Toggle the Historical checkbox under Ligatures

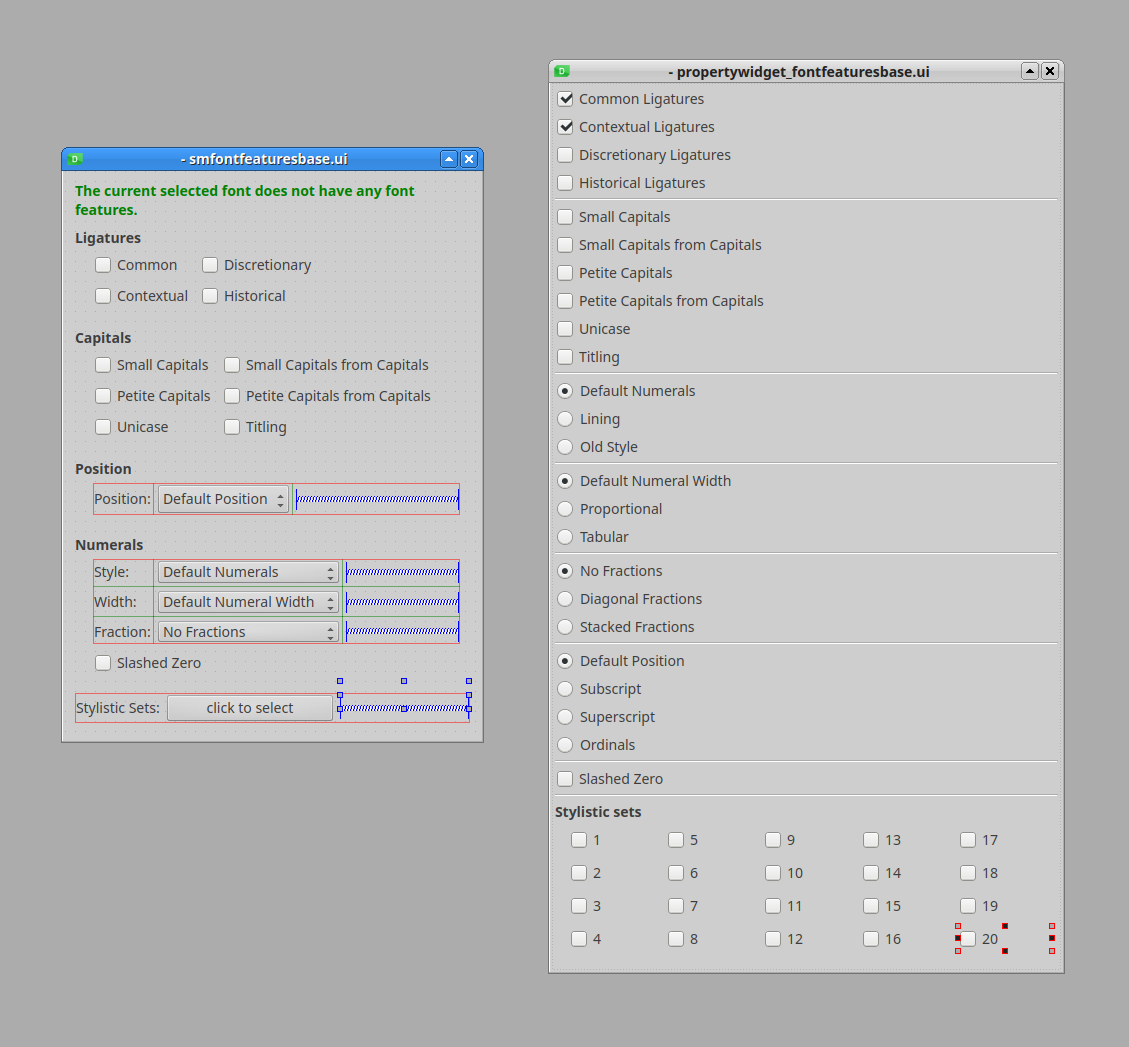coord(210,296)
